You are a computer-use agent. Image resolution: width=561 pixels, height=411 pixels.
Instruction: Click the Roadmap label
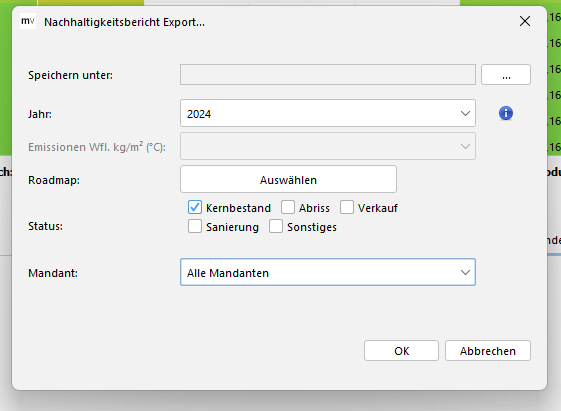point(54,180)
